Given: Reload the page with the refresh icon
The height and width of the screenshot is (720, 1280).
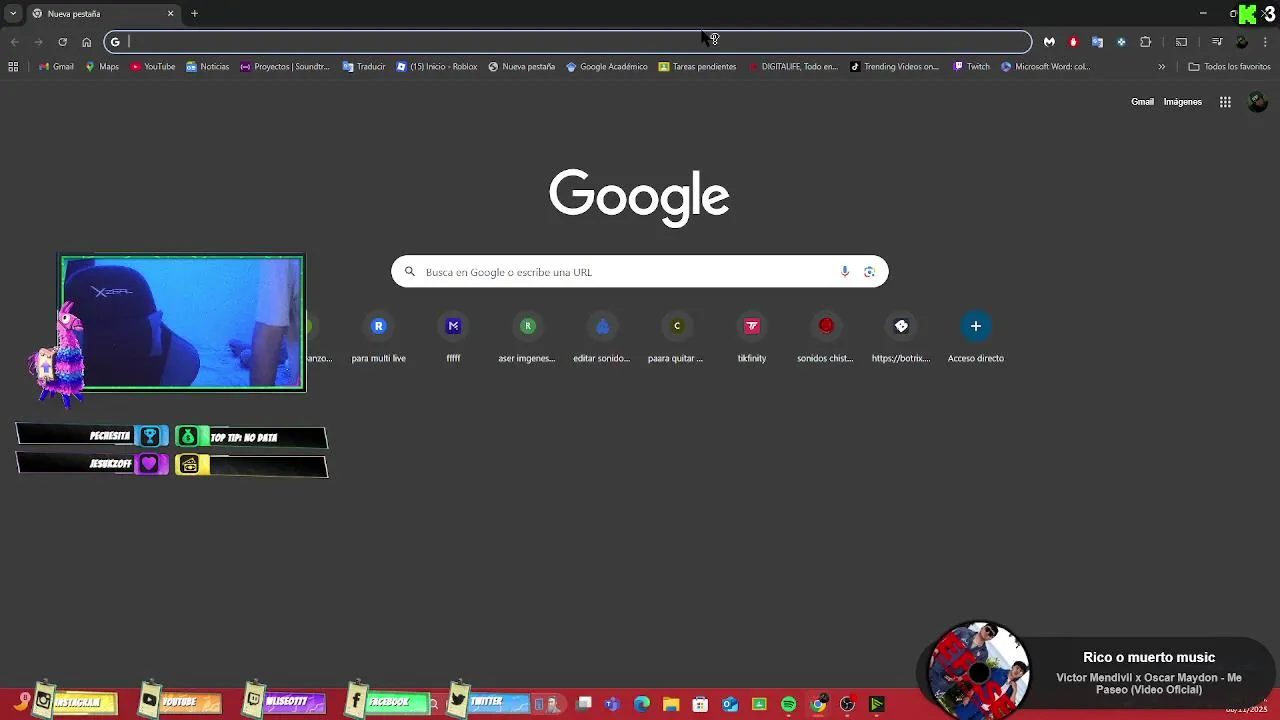Looking at the screenshot, I should [x=62, y=42].
